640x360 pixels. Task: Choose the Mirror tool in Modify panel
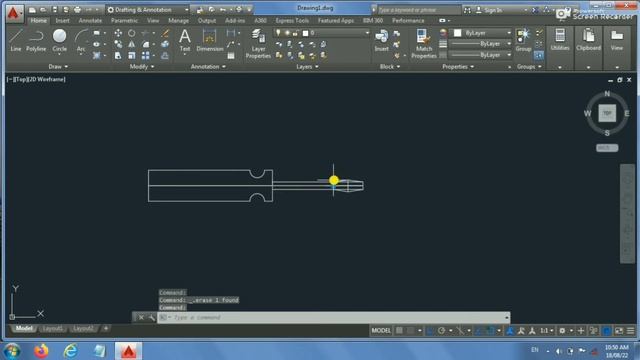131,44
